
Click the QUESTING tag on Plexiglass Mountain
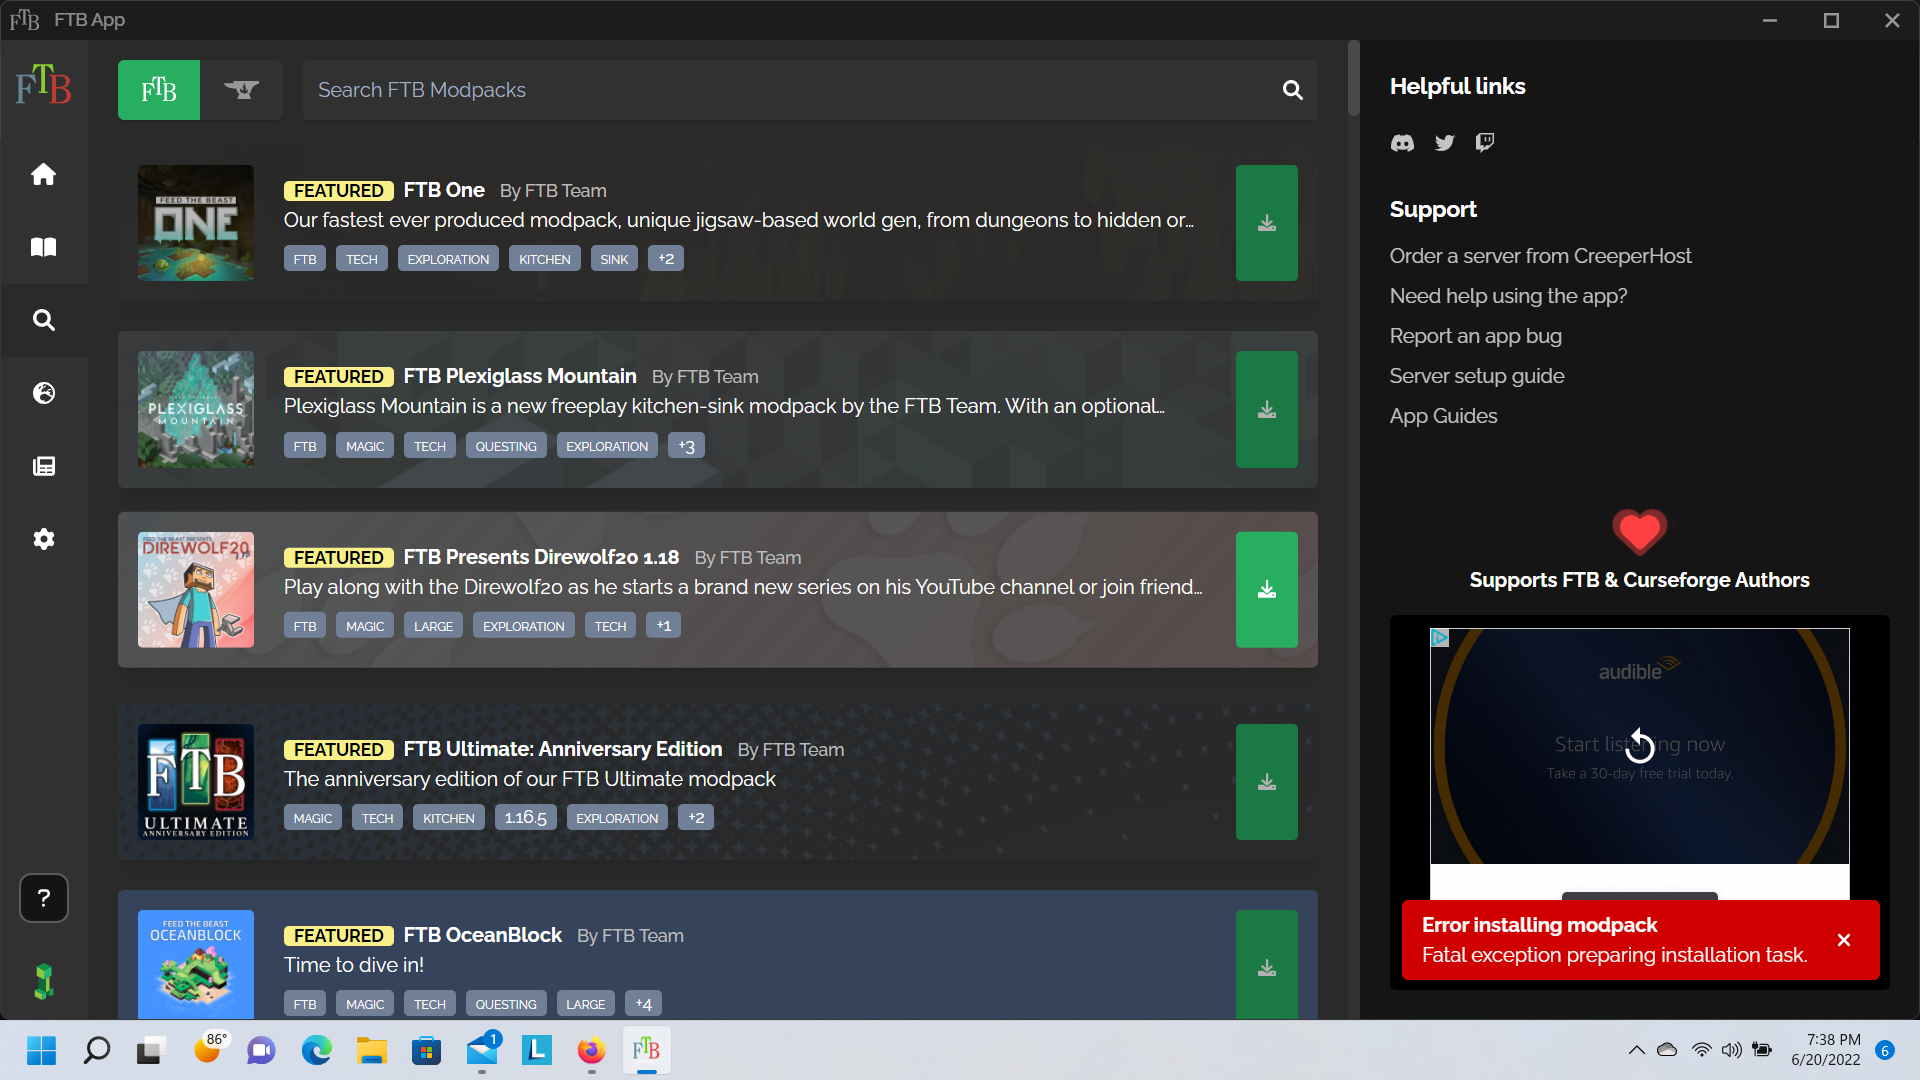tap(506, 446)
